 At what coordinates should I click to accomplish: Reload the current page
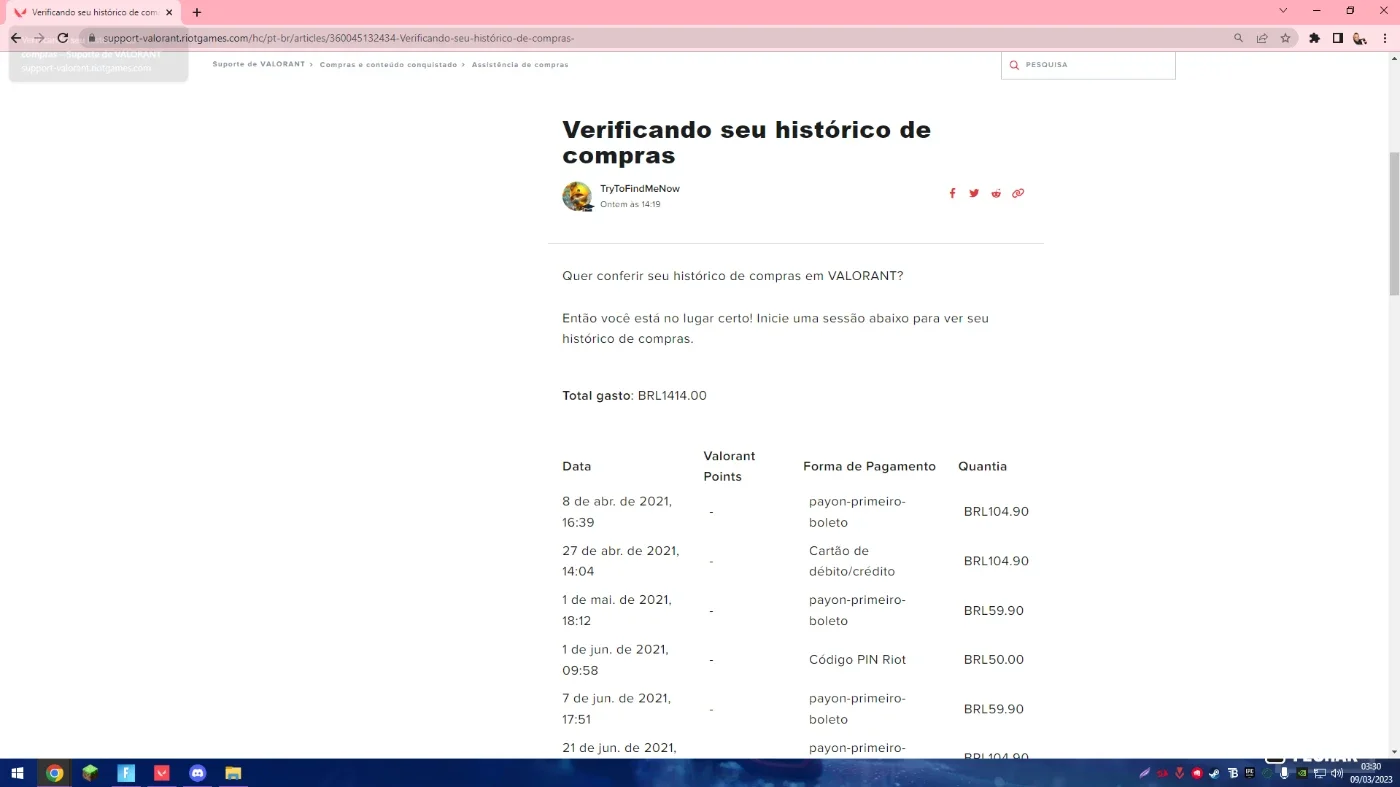pos(62,38)
